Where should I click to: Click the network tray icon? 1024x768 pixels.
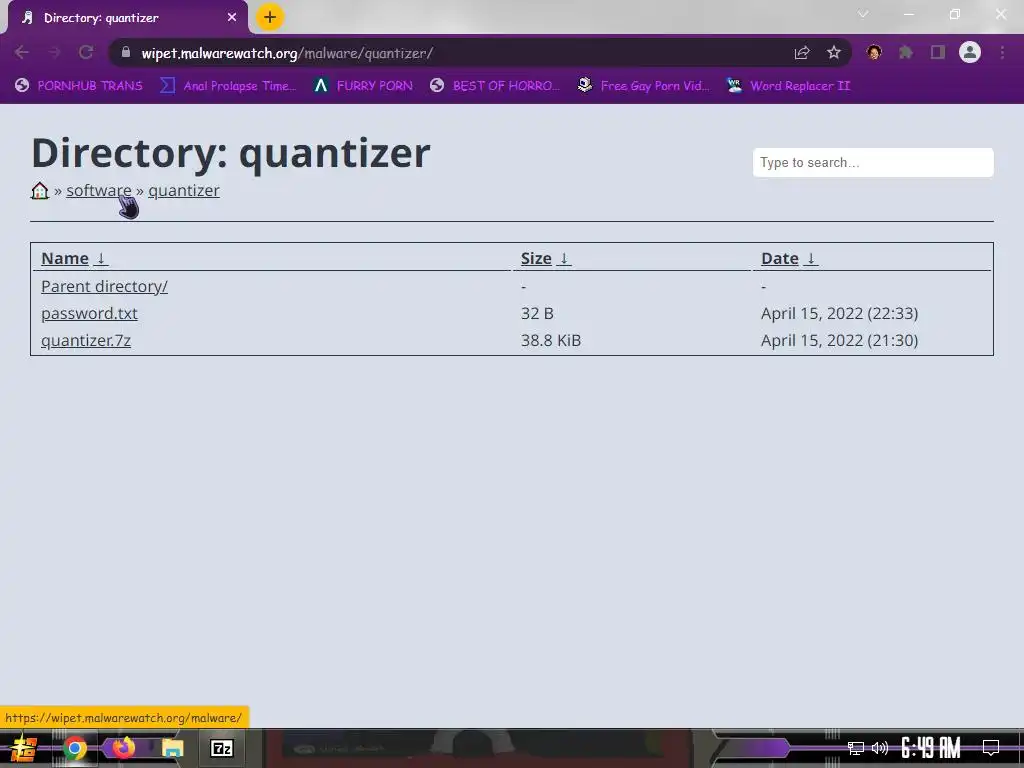tap(856, 748)
